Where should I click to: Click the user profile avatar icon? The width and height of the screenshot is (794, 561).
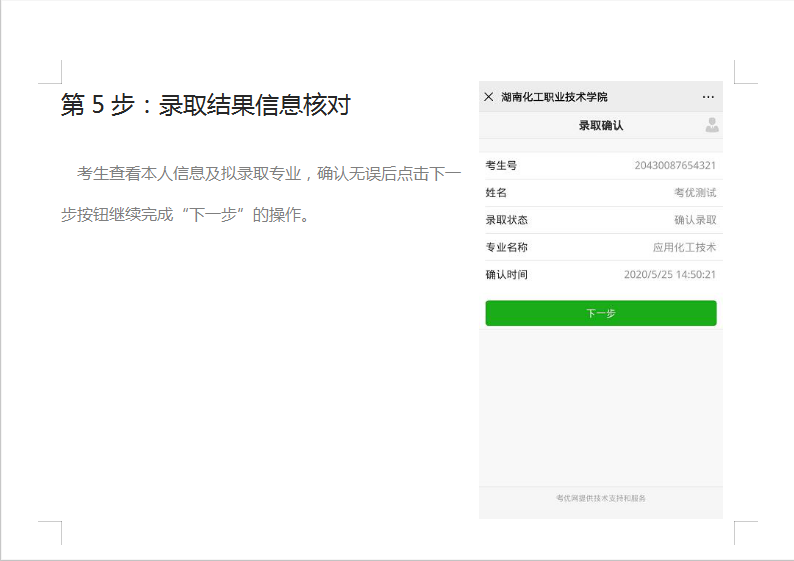[x=711, y=125]
